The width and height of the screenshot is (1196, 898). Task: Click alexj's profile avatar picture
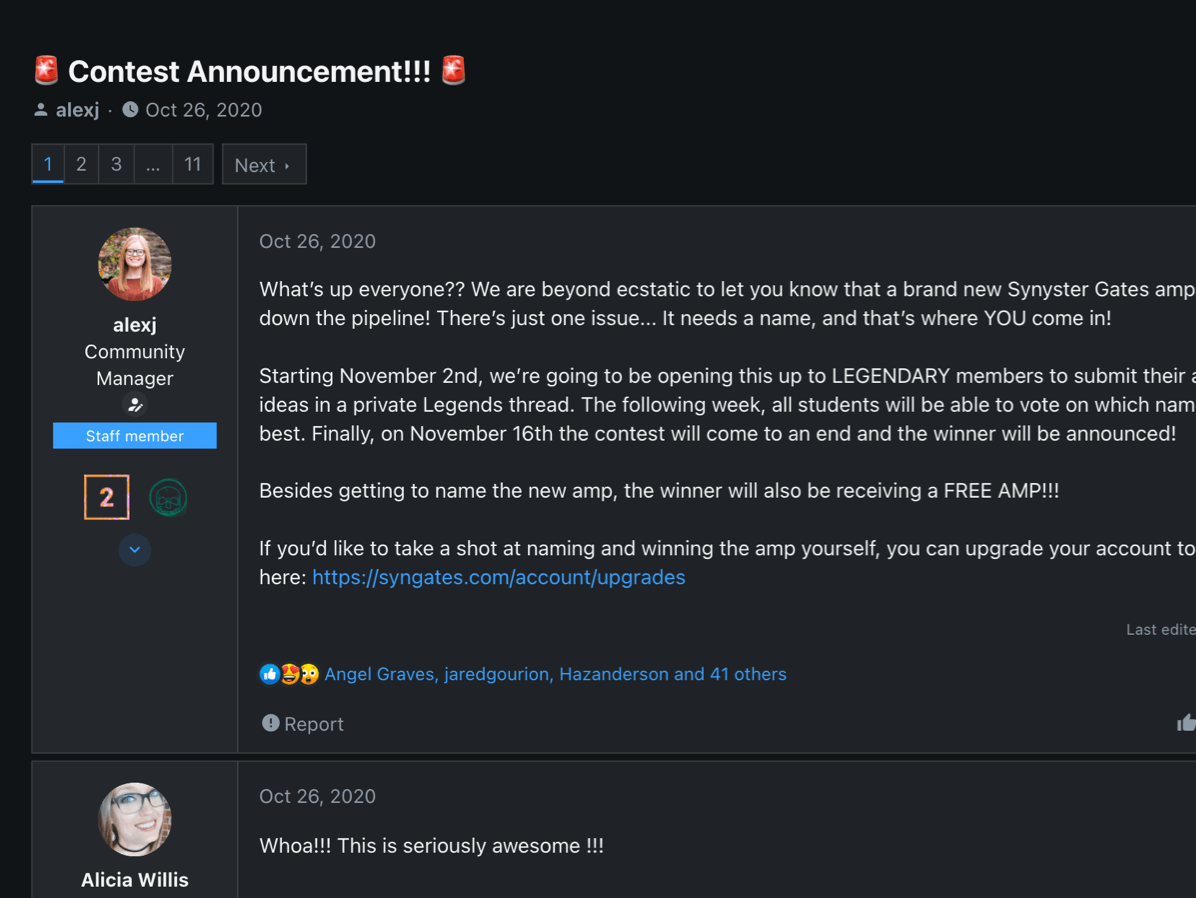tap(135, 264)
